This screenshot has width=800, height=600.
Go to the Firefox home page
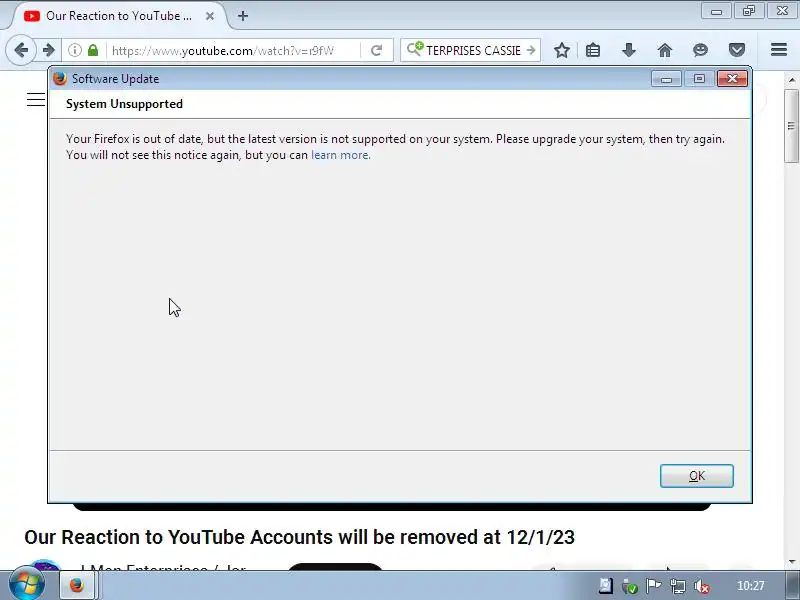point(665,50)
